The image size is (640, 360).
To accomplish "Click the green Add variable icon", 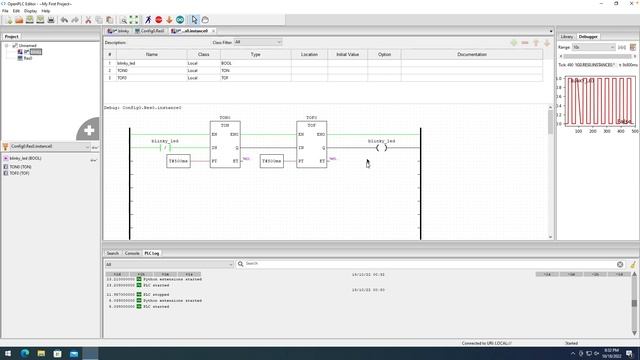I will tap(514, 42).
